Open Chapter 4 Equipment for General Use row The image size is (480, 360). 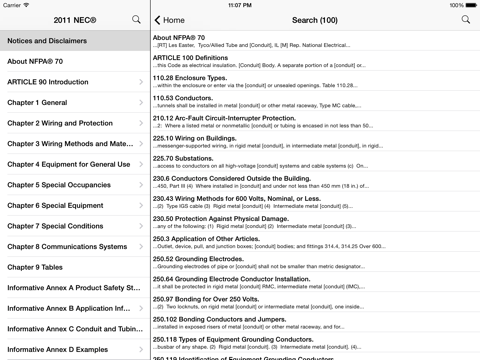[x=75, y=164]
